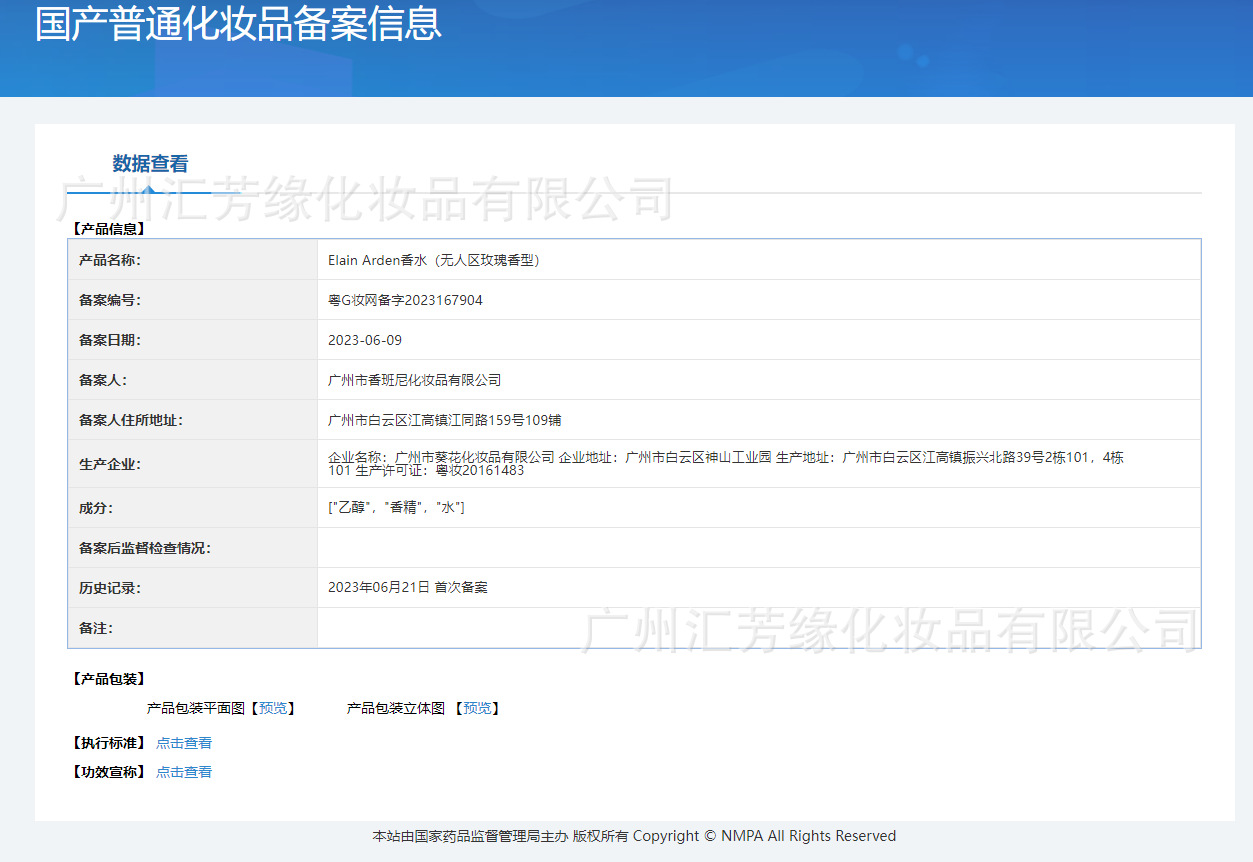Open 执行标准 with 点击查看 link
This screenshot has height=862, width=1253.
(183, 742)
